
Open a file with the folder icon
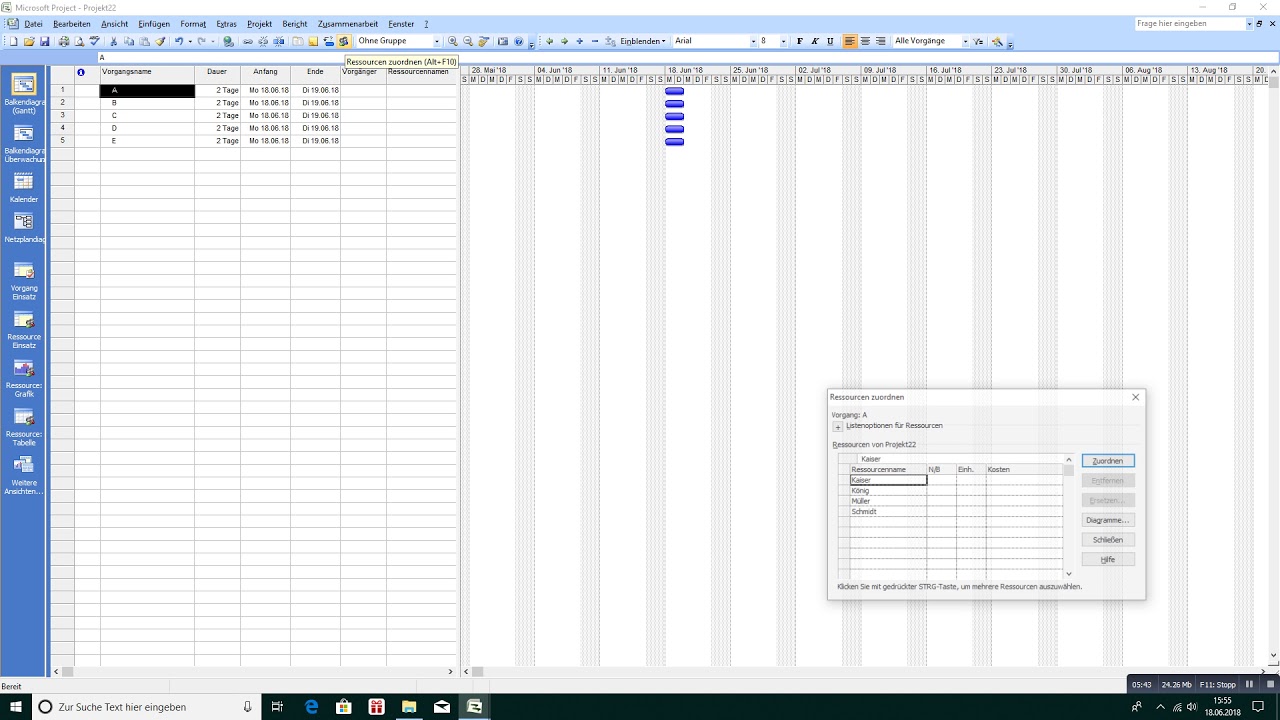point(29,41)
